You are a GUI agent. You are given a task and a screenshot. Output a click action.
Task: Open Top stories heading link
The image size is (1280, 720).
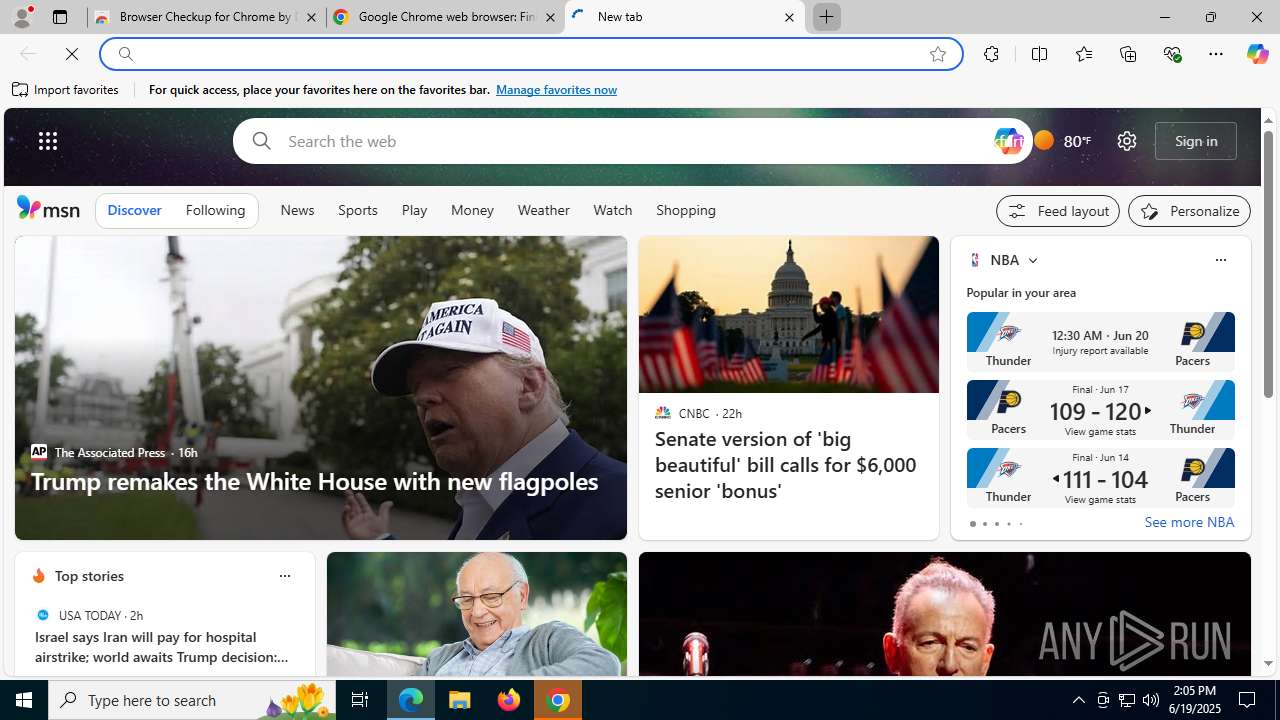[89, 576]
